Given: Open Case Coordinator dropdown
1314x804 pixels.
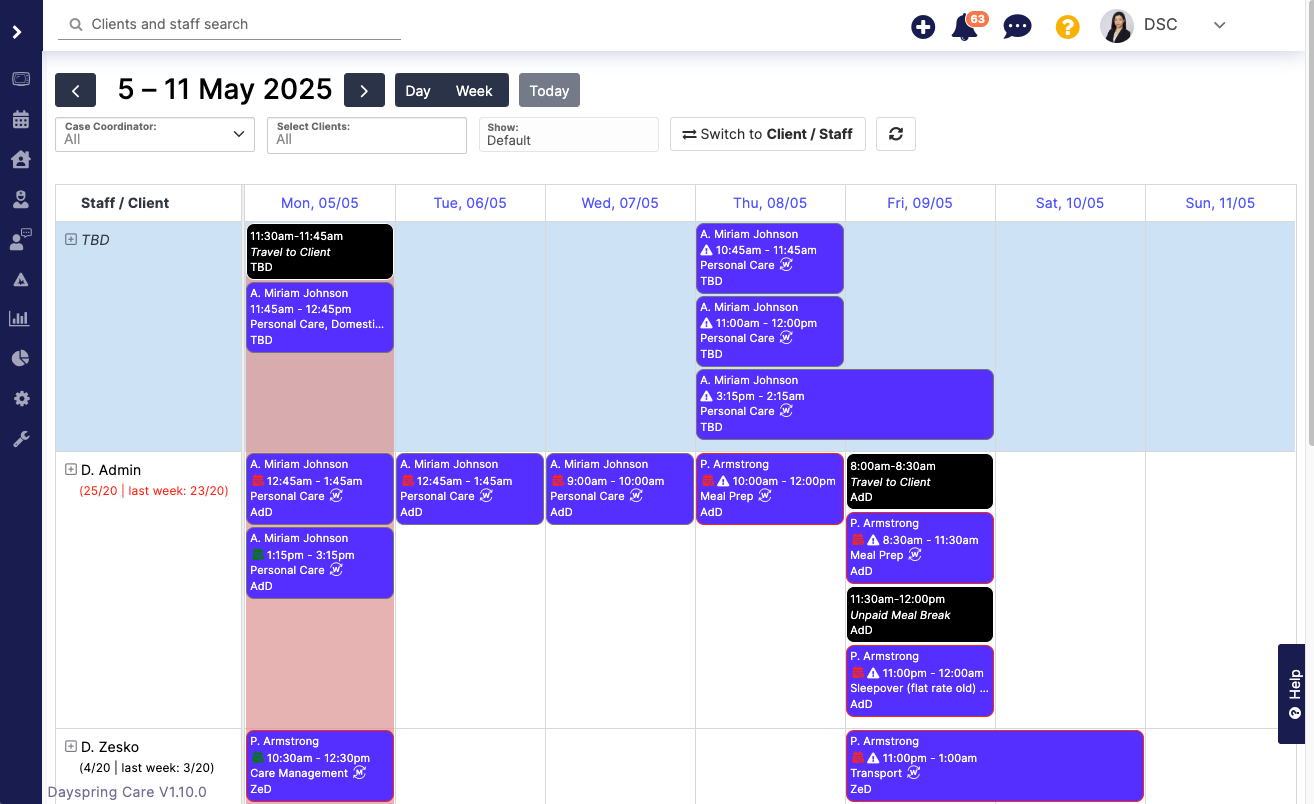Looking at the screenshot, I should point(155,135).
